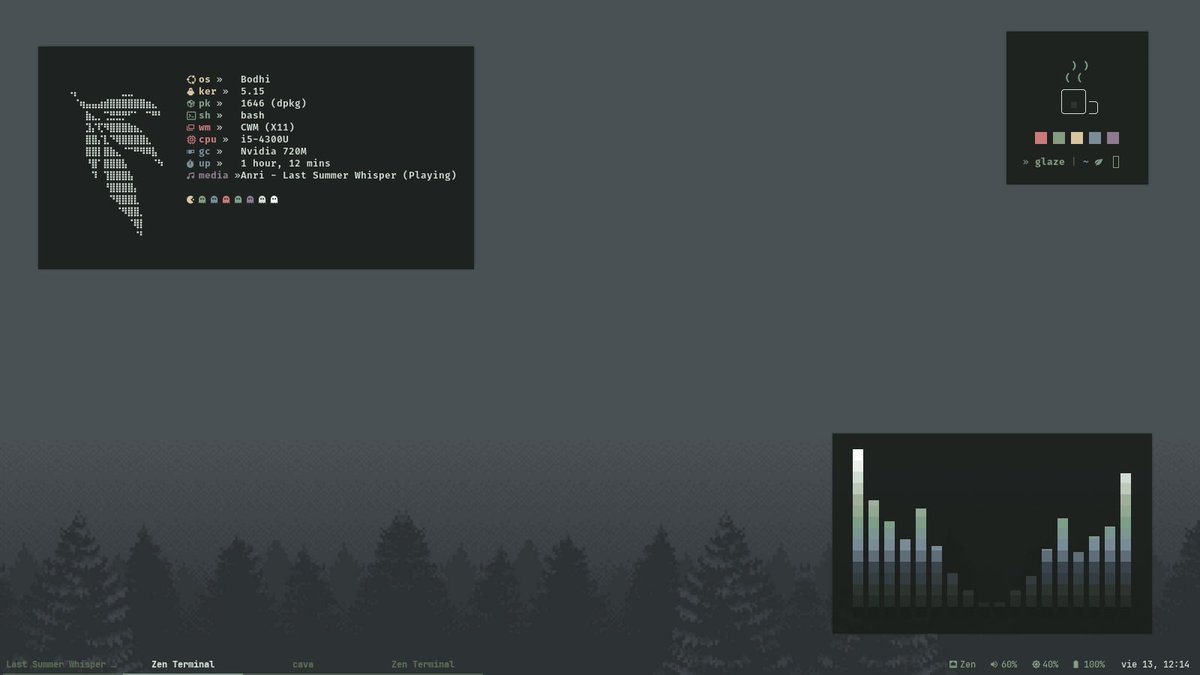
Task: Click the volume speaker icon showing 60%
Action: pos(994,664)
